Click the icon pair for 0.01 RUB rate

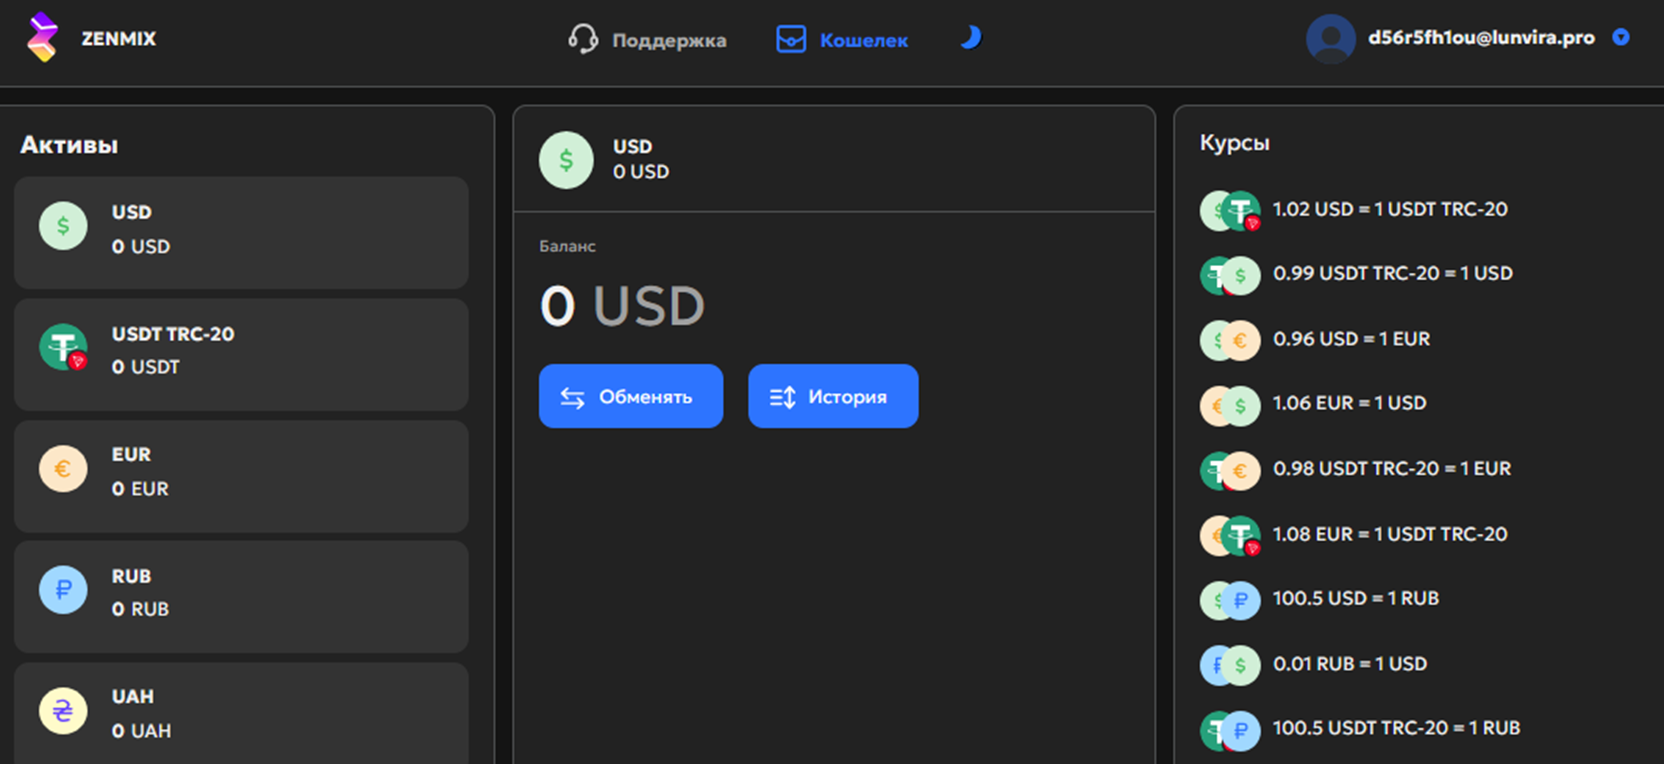pyautogui.click(x=1230, y=666)
